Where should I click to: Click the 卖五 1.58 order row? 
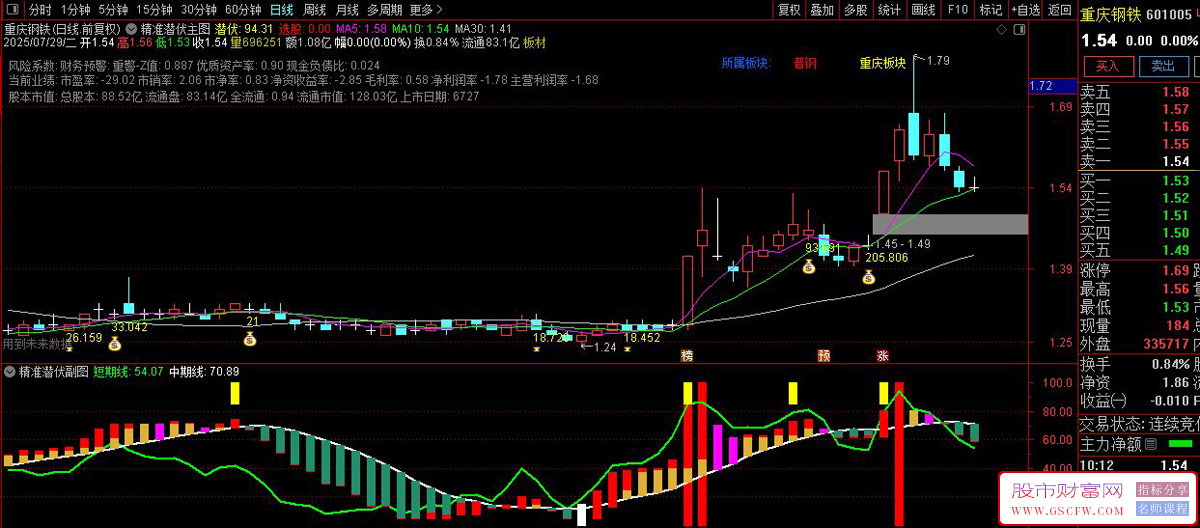pos(1139,92)
